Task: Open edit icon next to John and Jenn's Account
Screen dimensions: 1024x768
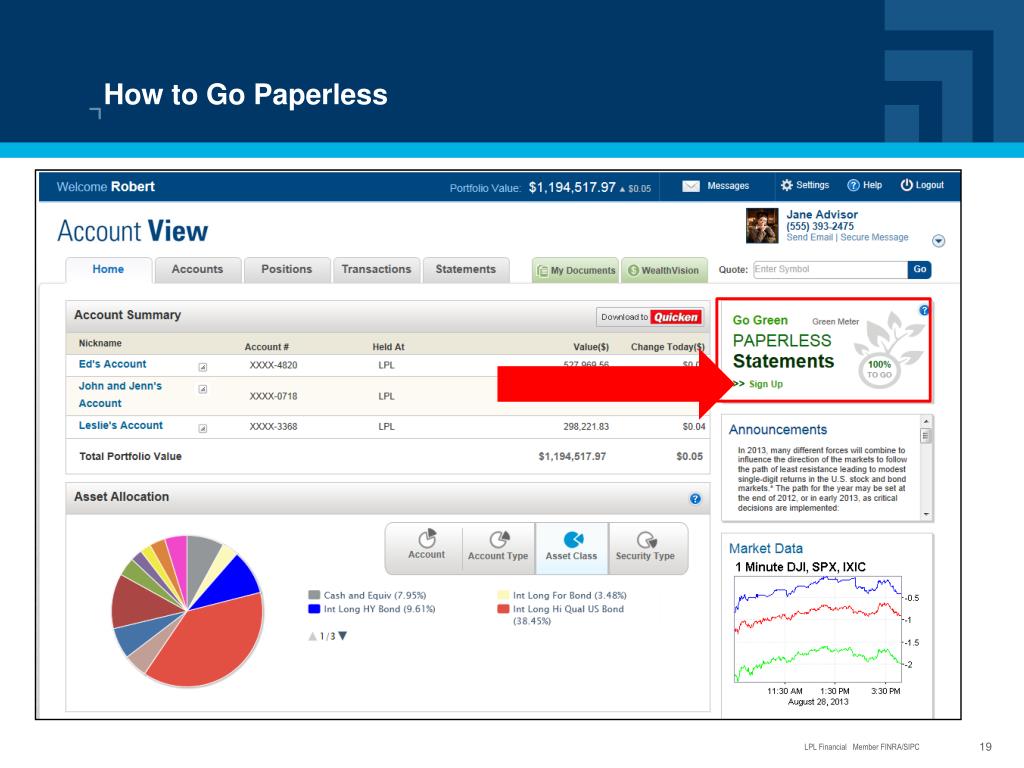Action: click(202, 389)
